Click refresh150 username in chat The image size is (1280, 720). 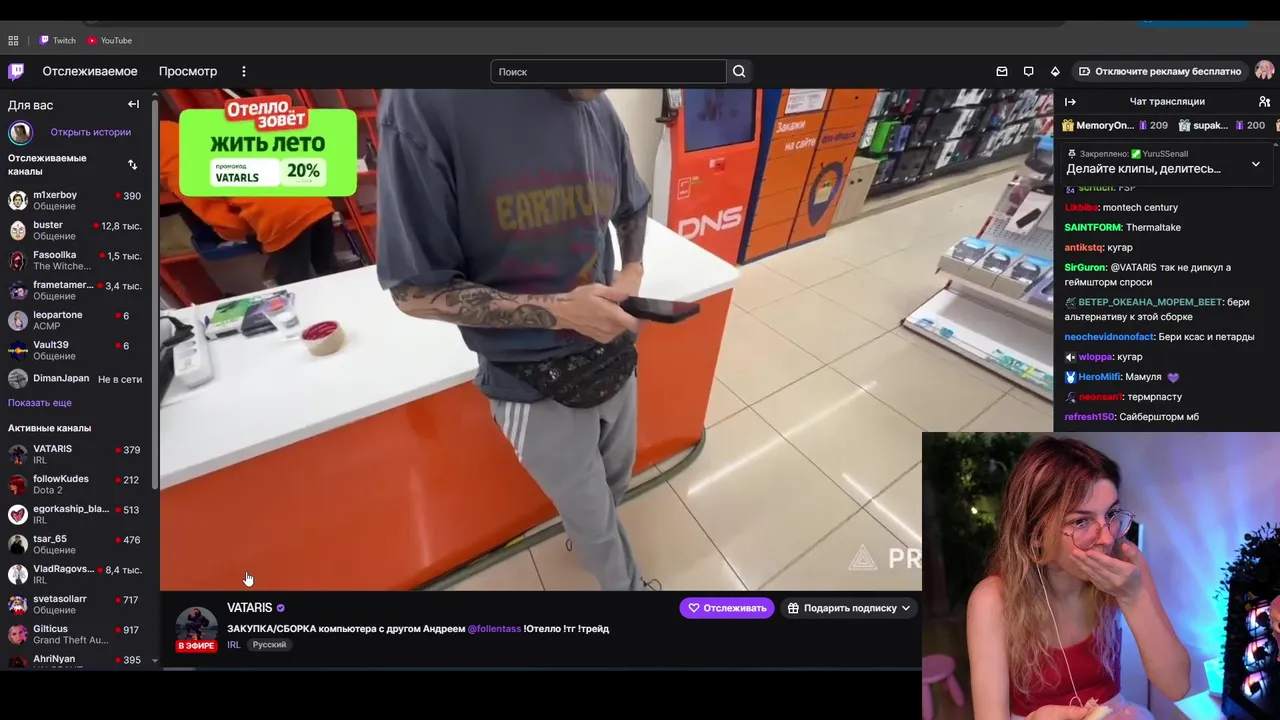point(1089,417)
